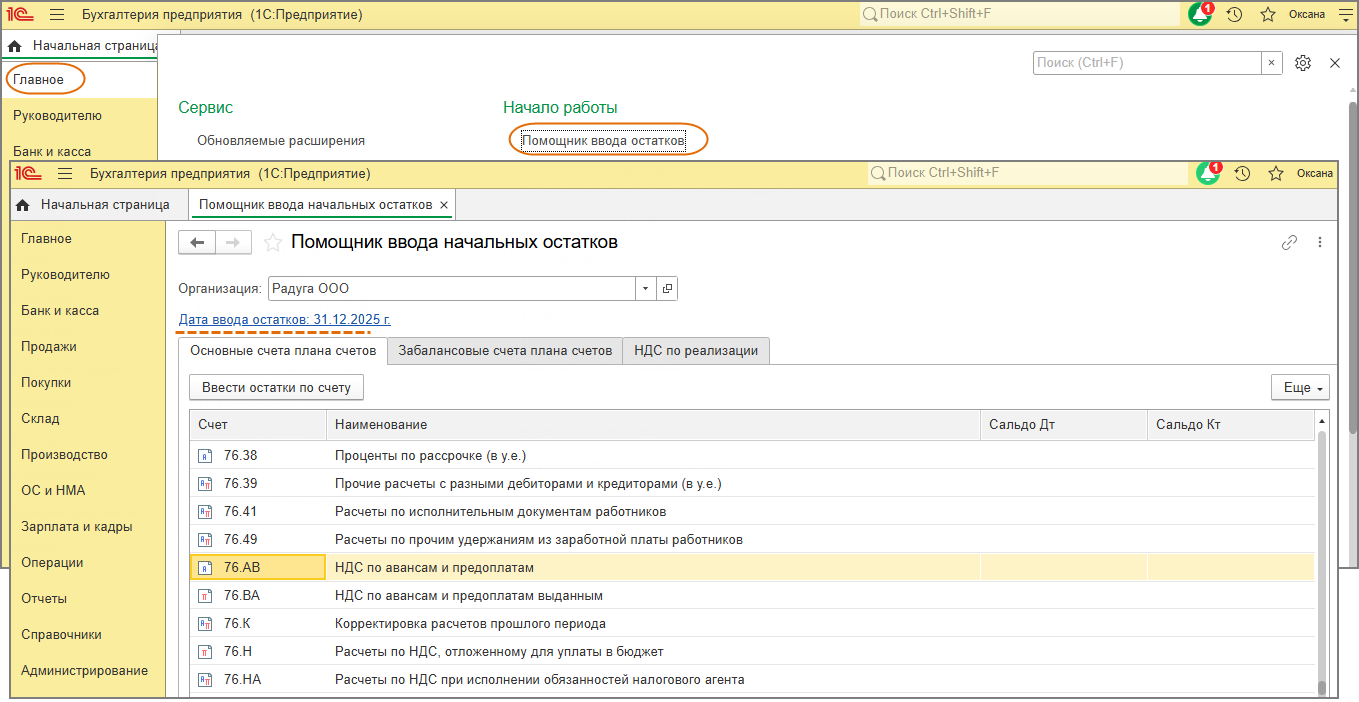Image resolution: width=1359 pixels, height=702 pixels.
Task: Clear search field X in back window
Action: coord(1271,62)
